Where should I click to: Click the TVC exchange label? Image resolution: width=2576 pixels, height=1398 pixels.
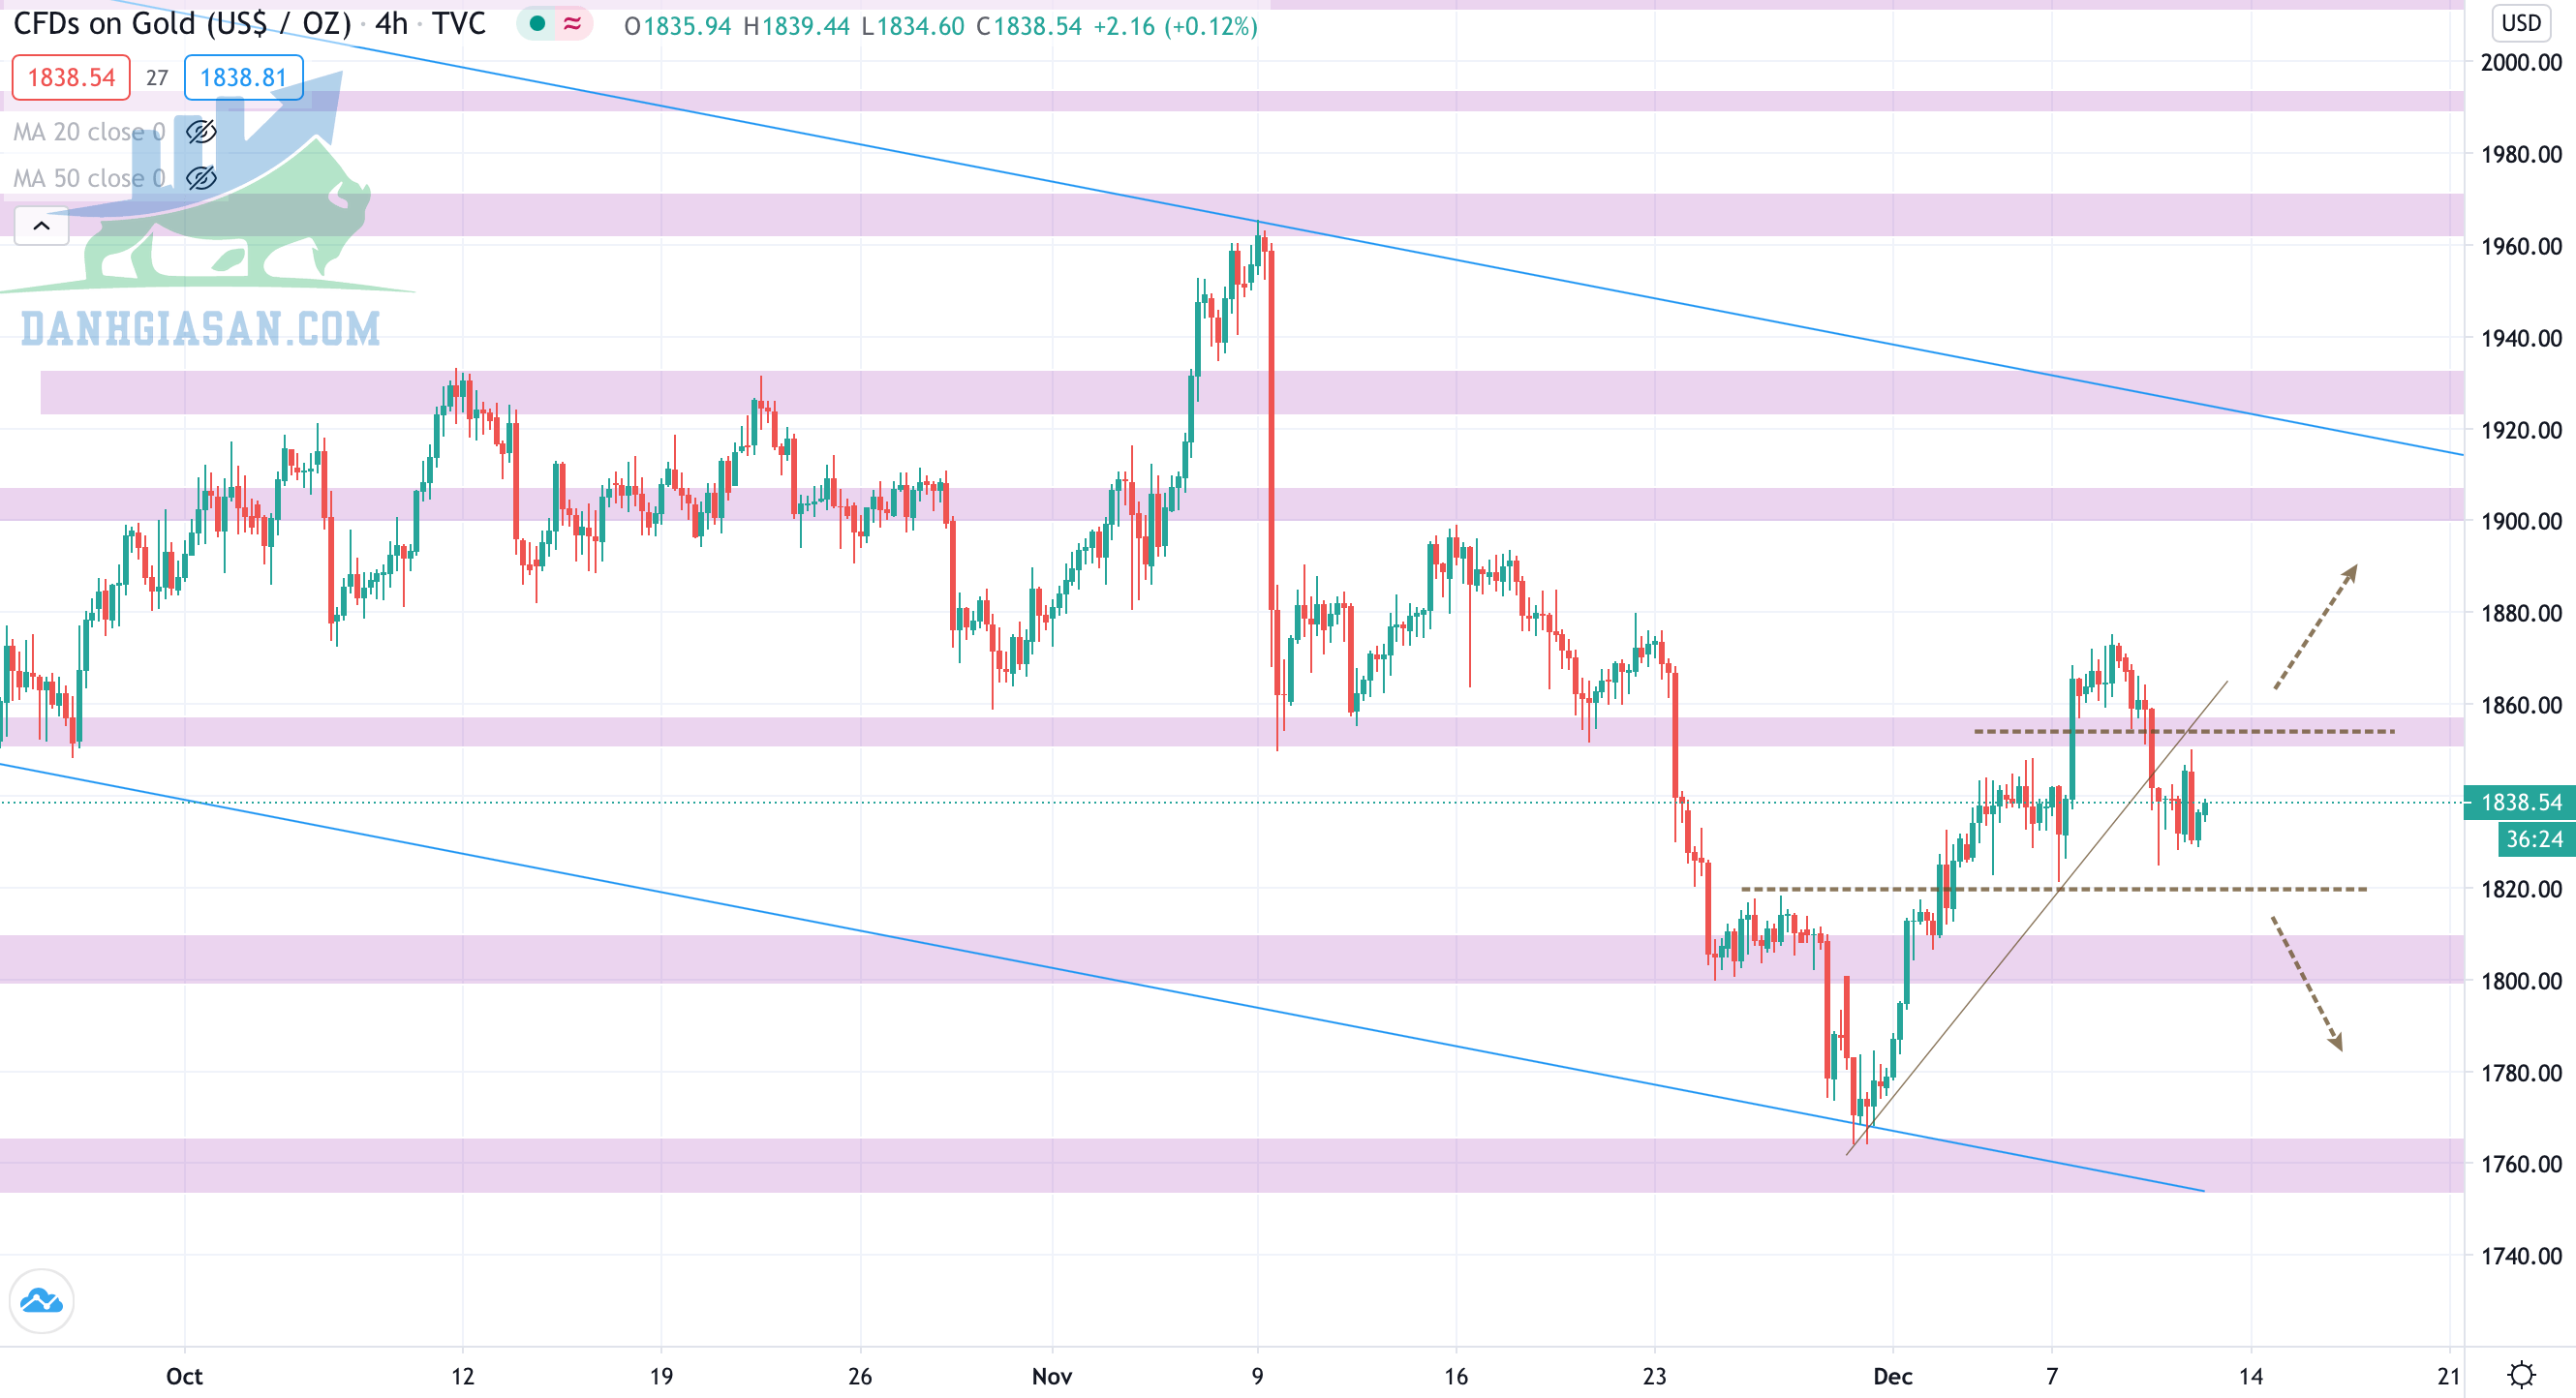[x=459, y=23]
